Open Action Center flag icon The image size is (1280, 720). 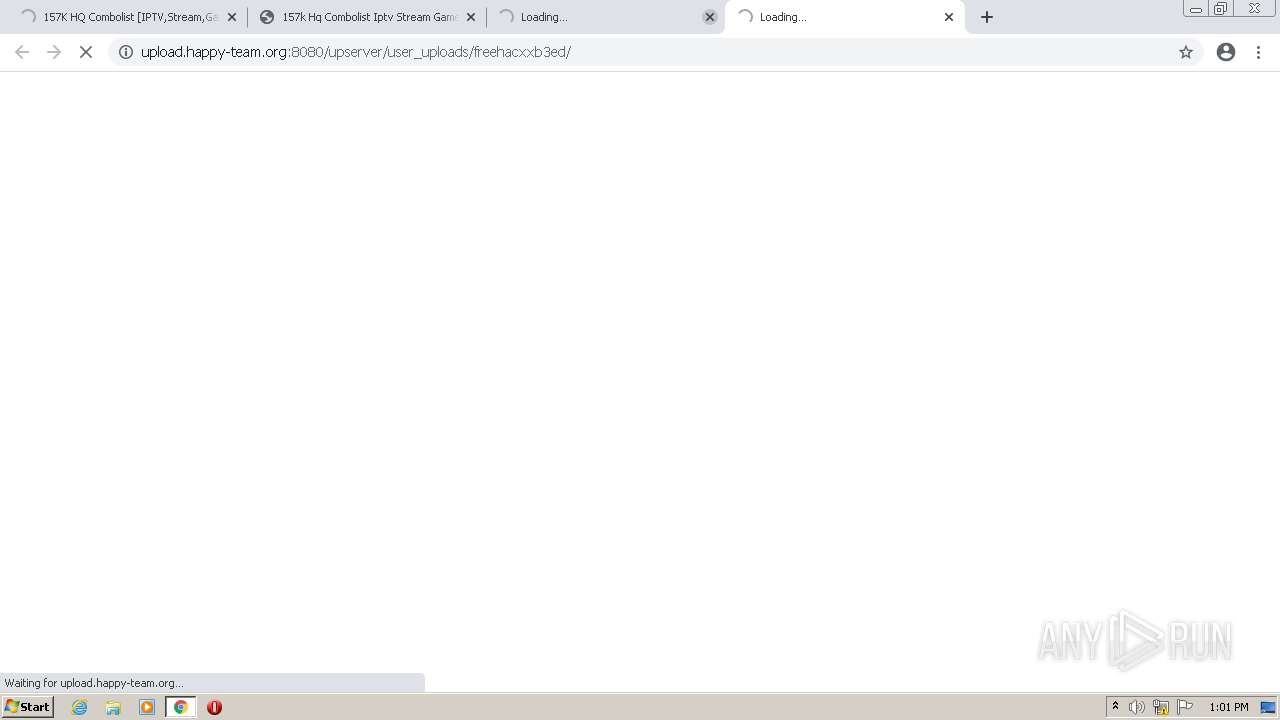1185,707
